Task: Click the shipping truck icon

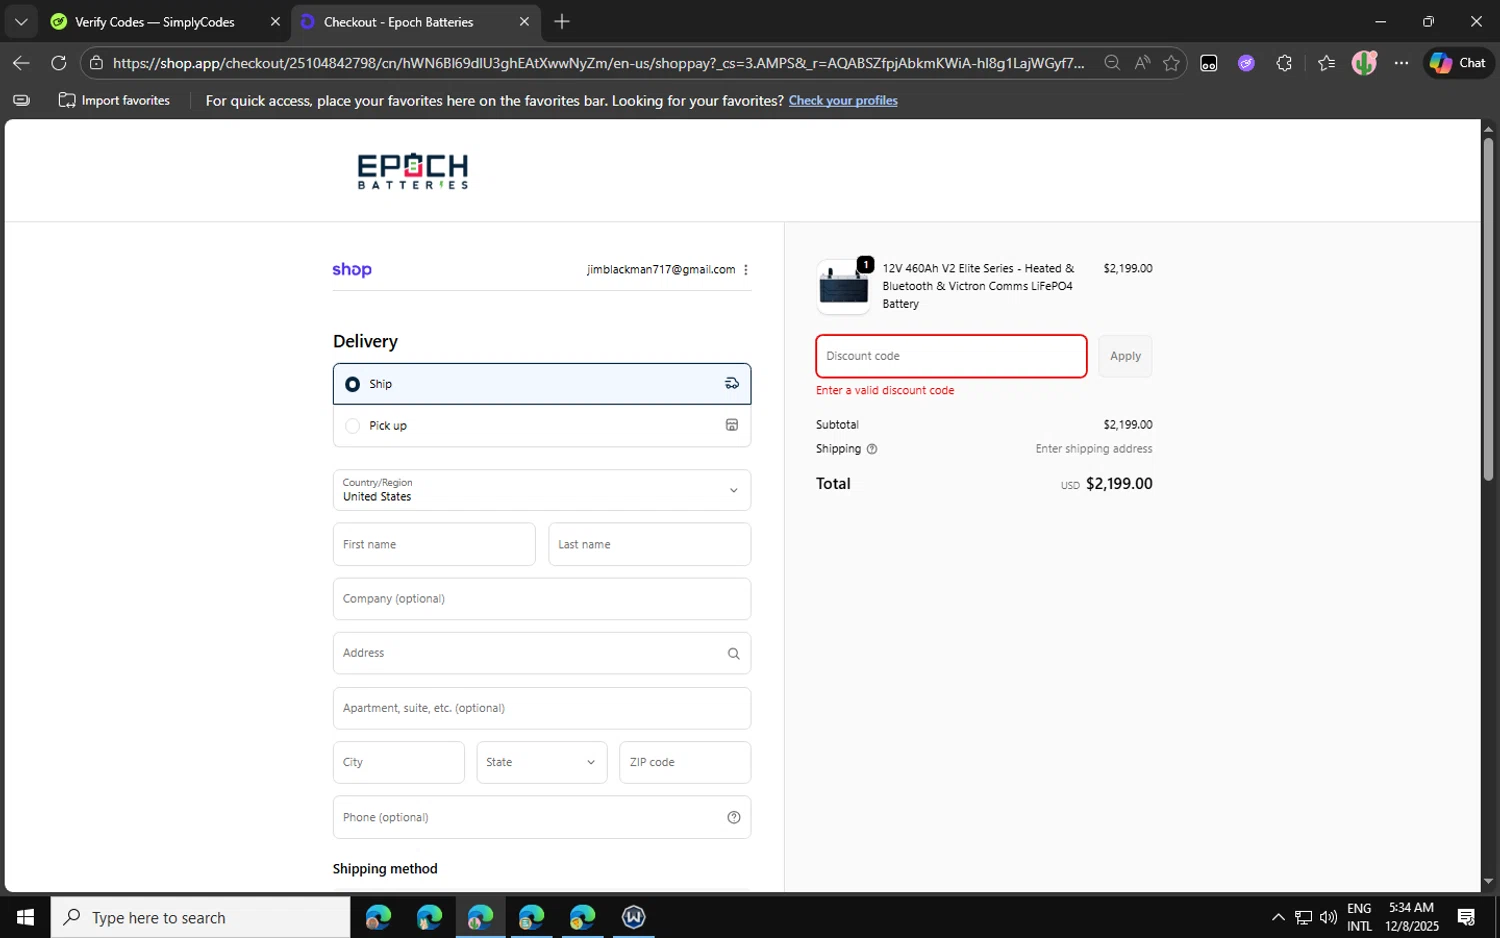Action: coord(732,383)
